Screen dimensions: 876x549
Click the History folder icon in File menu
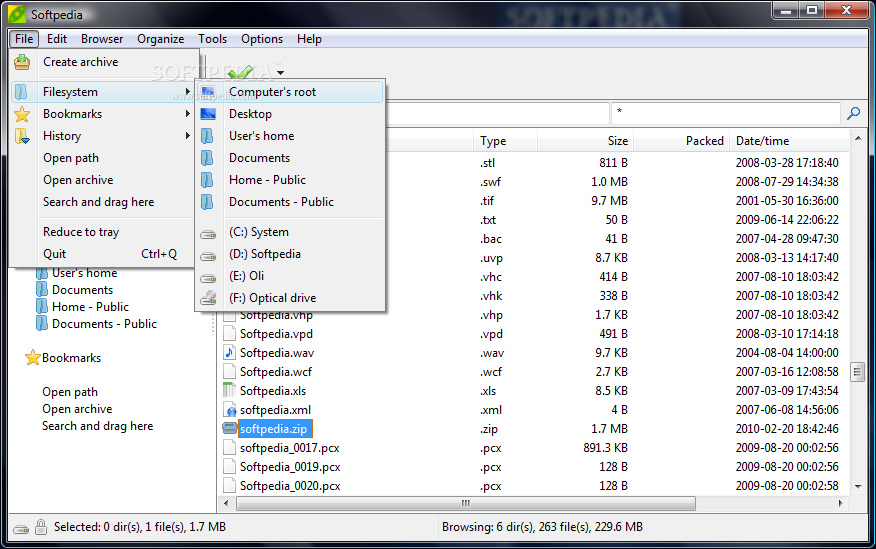point(22,136)
